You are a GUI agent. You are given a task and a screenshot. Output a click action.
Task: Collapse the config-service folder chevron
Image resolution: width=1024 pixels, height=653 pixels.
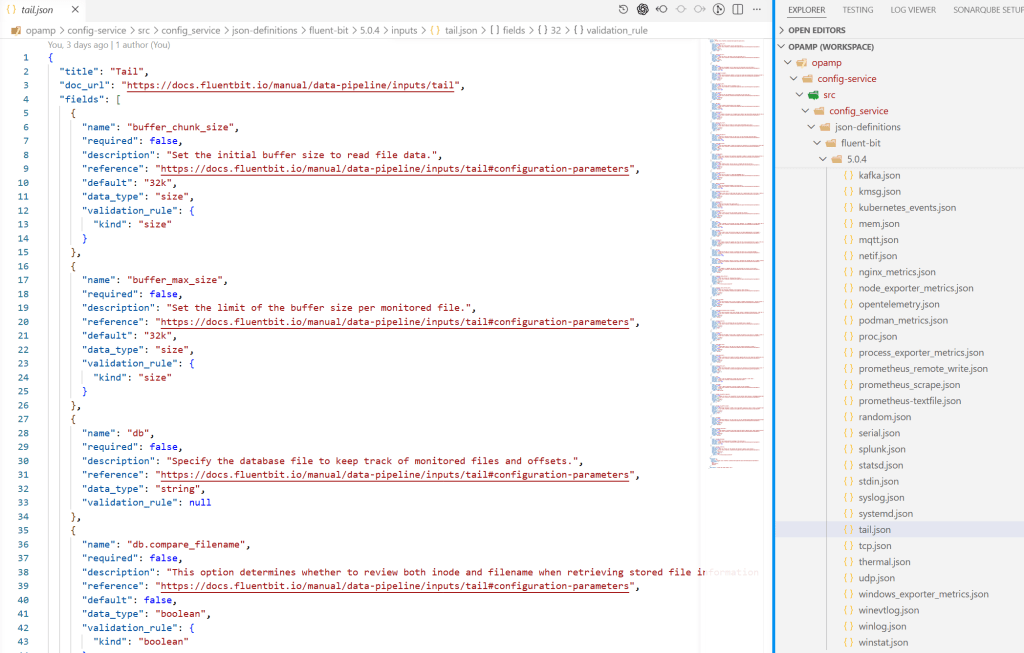(793, 78)
